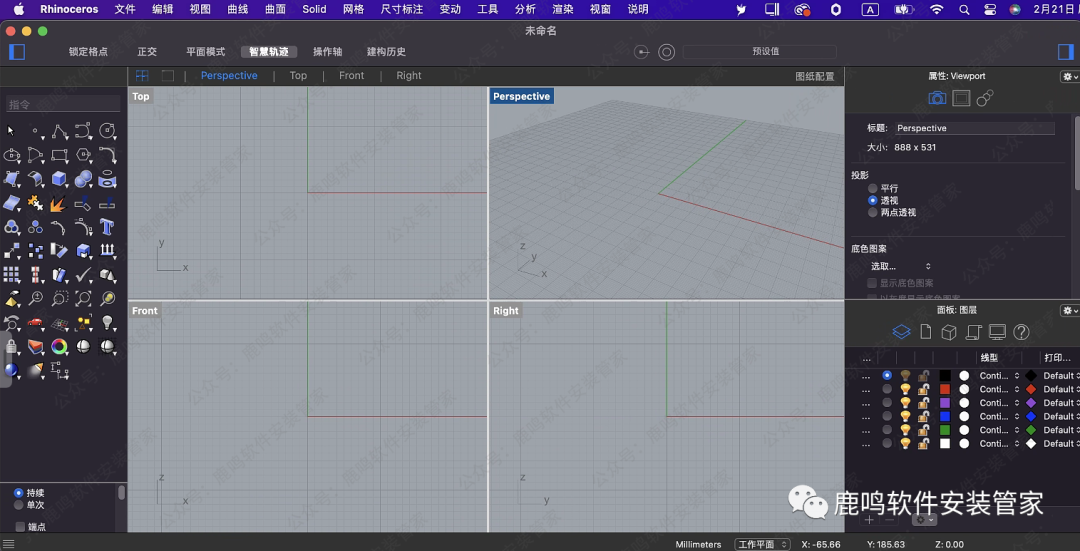Enable the 端点 osnap checkbox
This screenshot has width=1080, height=551.
20,526
